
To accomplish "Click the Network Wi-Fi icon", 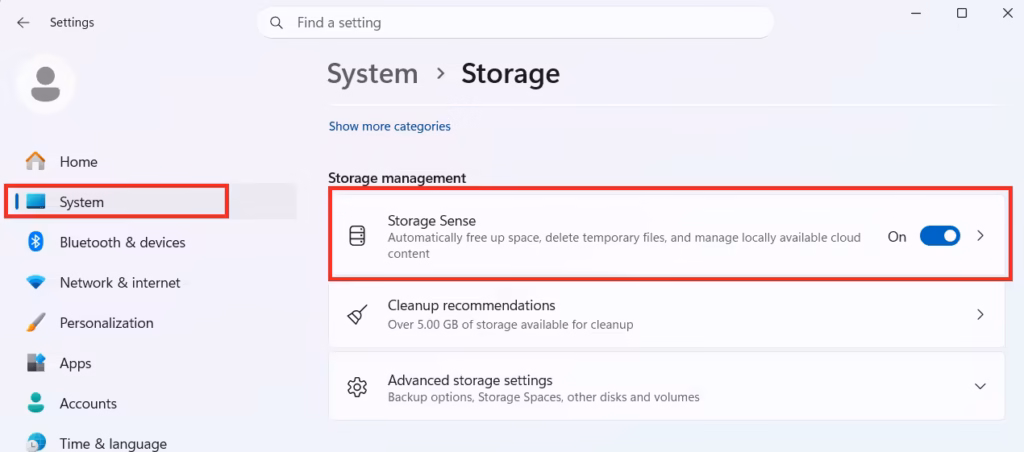I will pyautogui.click(x=35, y=283).
